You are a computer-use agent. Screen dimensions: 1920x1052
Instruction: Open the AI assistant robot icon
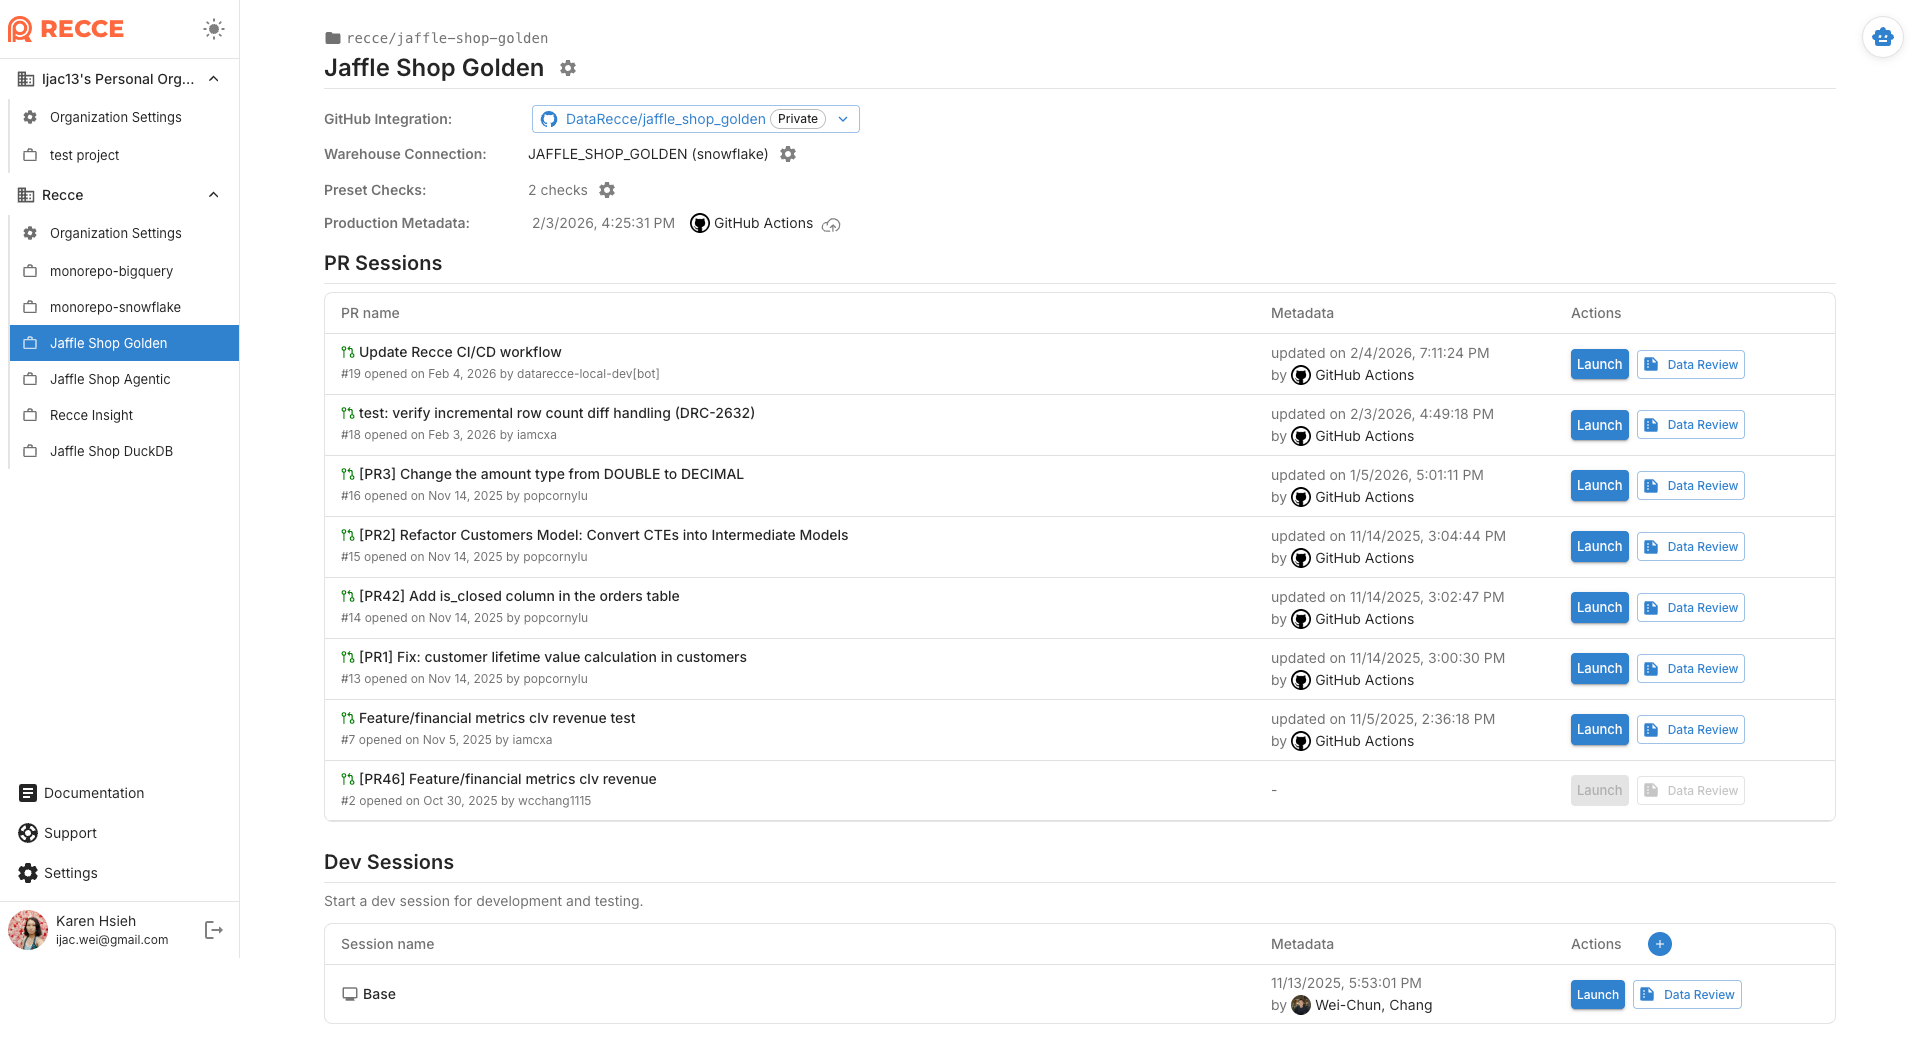(x=1883, y=37)
